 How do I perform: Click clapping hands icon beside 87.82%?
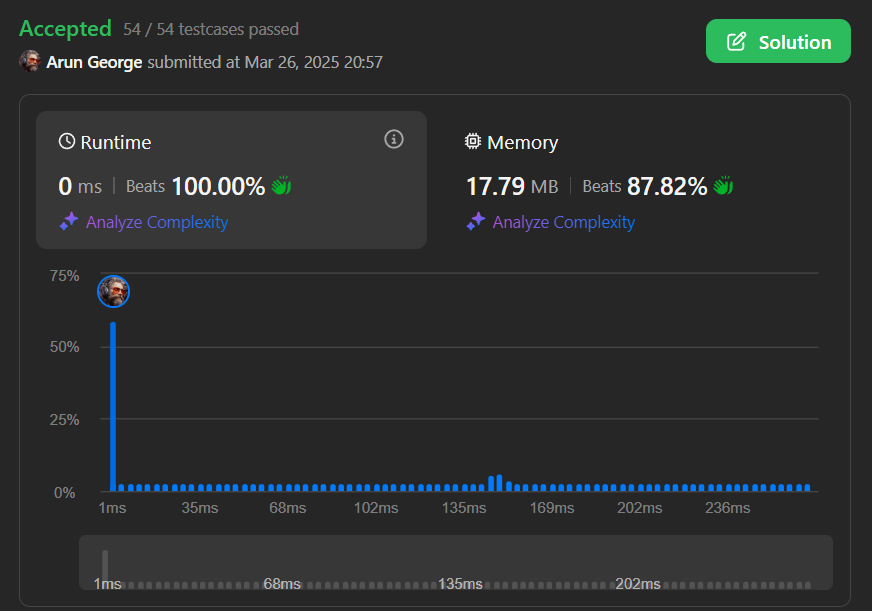tap(723, 186)
